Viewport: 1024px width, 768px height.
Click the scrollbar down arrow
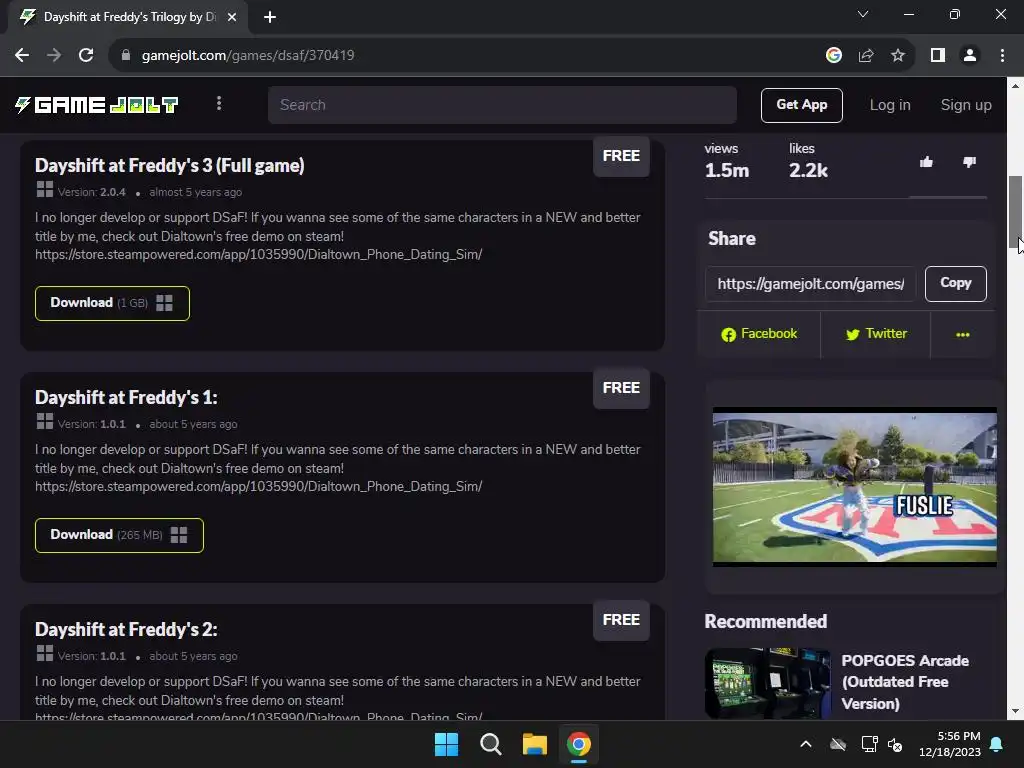[1015, 711]
